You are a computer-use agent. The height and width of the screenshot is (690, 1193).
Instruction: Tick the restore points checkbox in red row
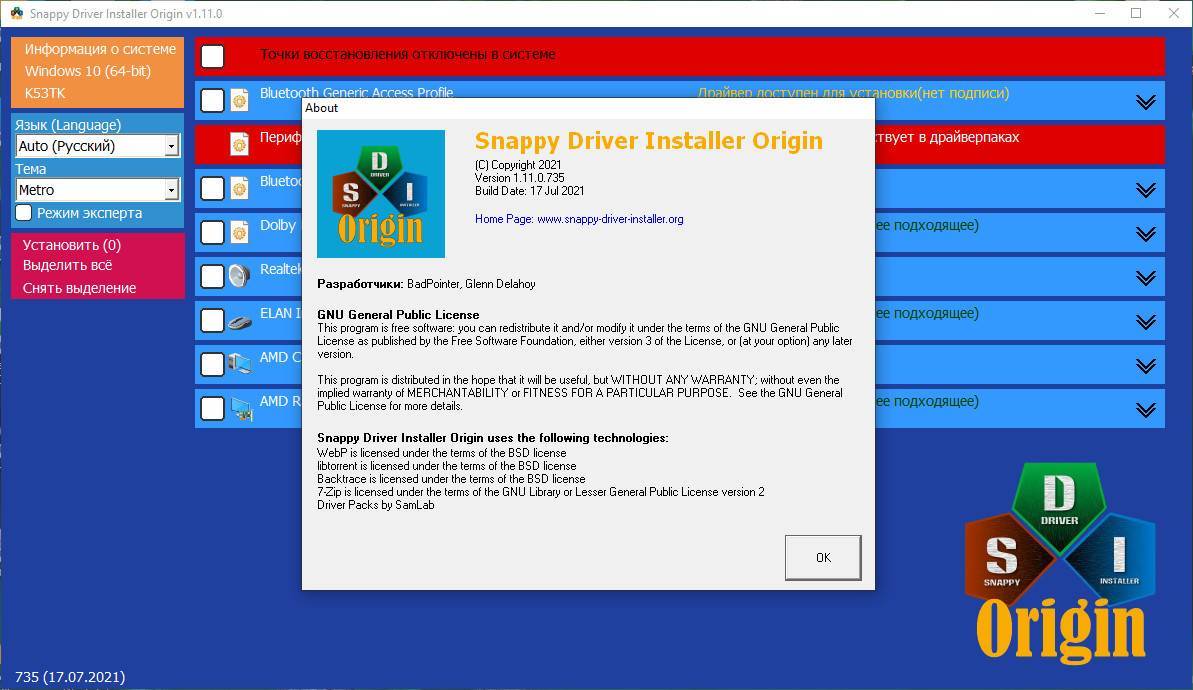pyautogui.click(x=212, y=56)
